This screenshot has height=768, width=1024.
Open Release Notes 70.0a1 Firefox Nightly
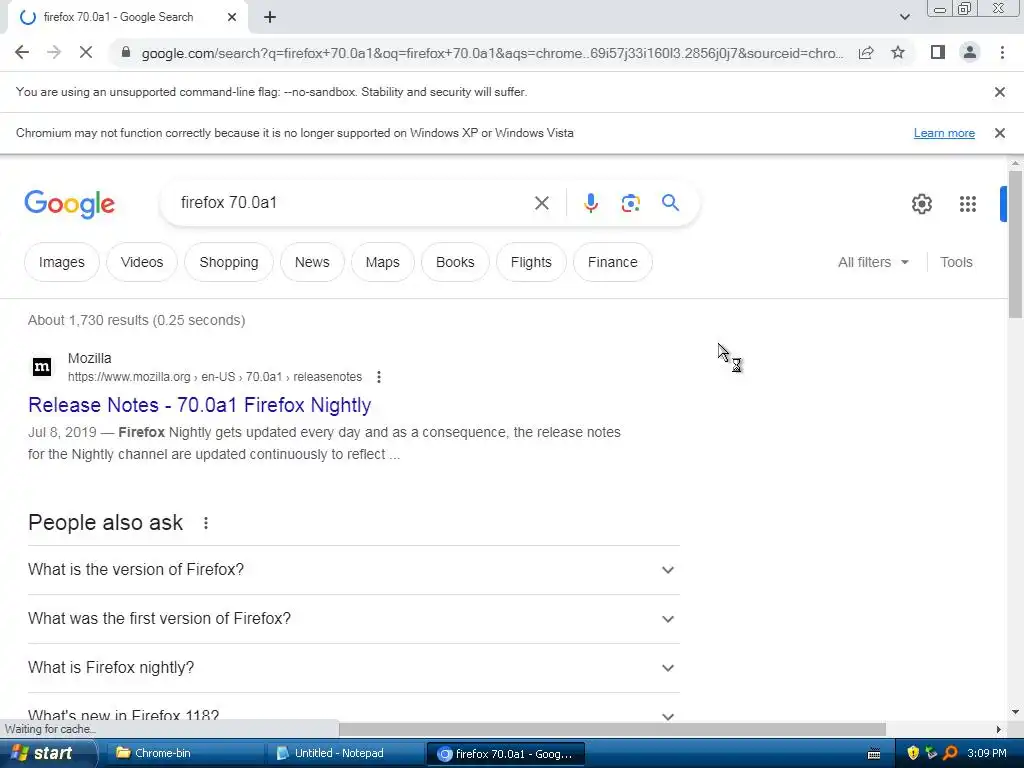200,405
